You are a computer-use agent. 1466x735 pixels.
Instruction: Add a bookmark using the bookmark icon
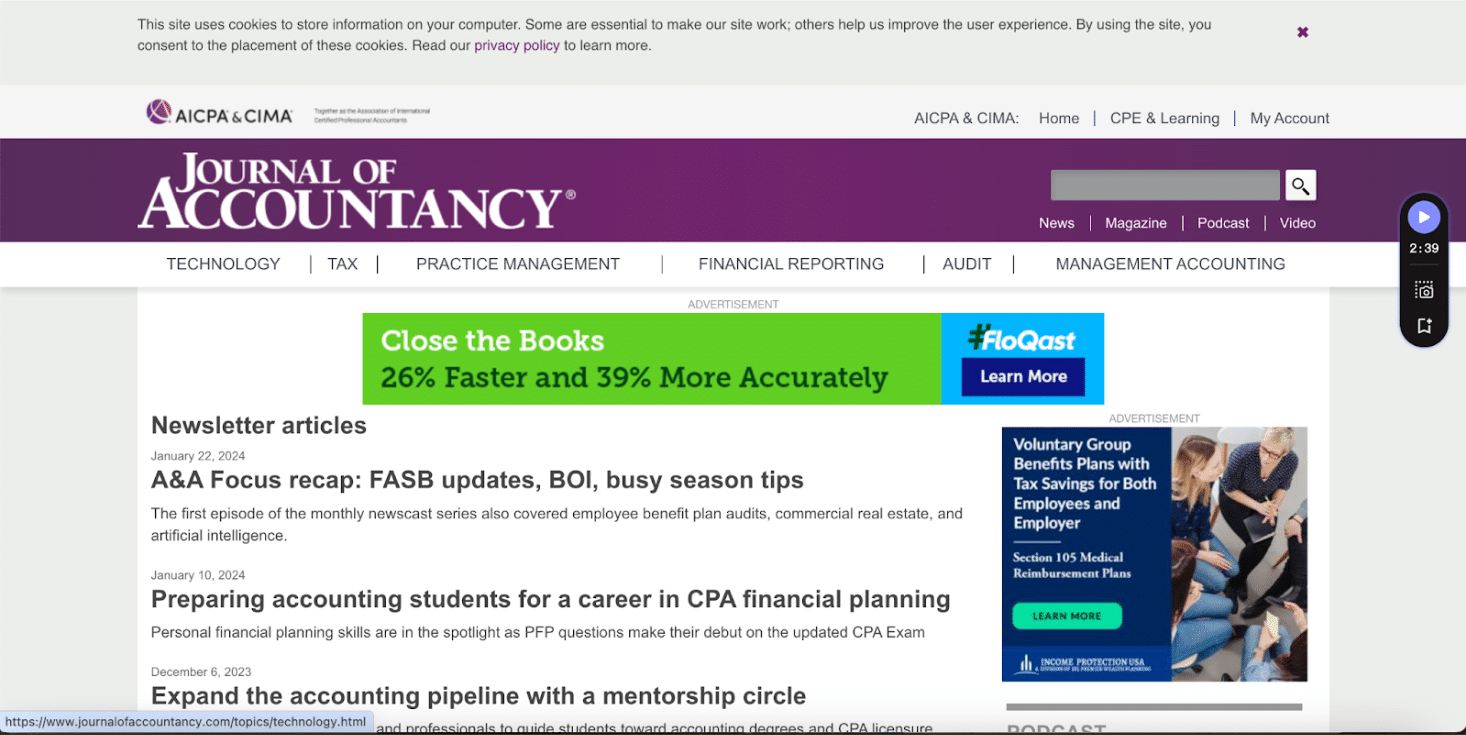point(1424,325)
